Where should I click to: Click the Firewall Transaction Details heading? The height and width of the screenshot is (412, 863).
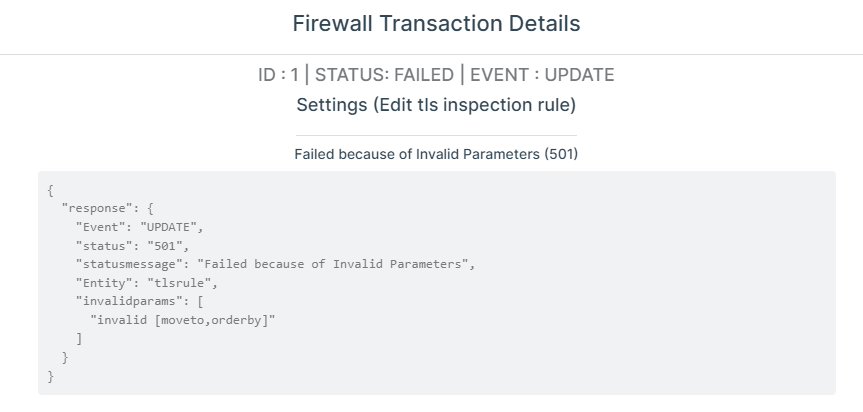(x=436, y=24)
